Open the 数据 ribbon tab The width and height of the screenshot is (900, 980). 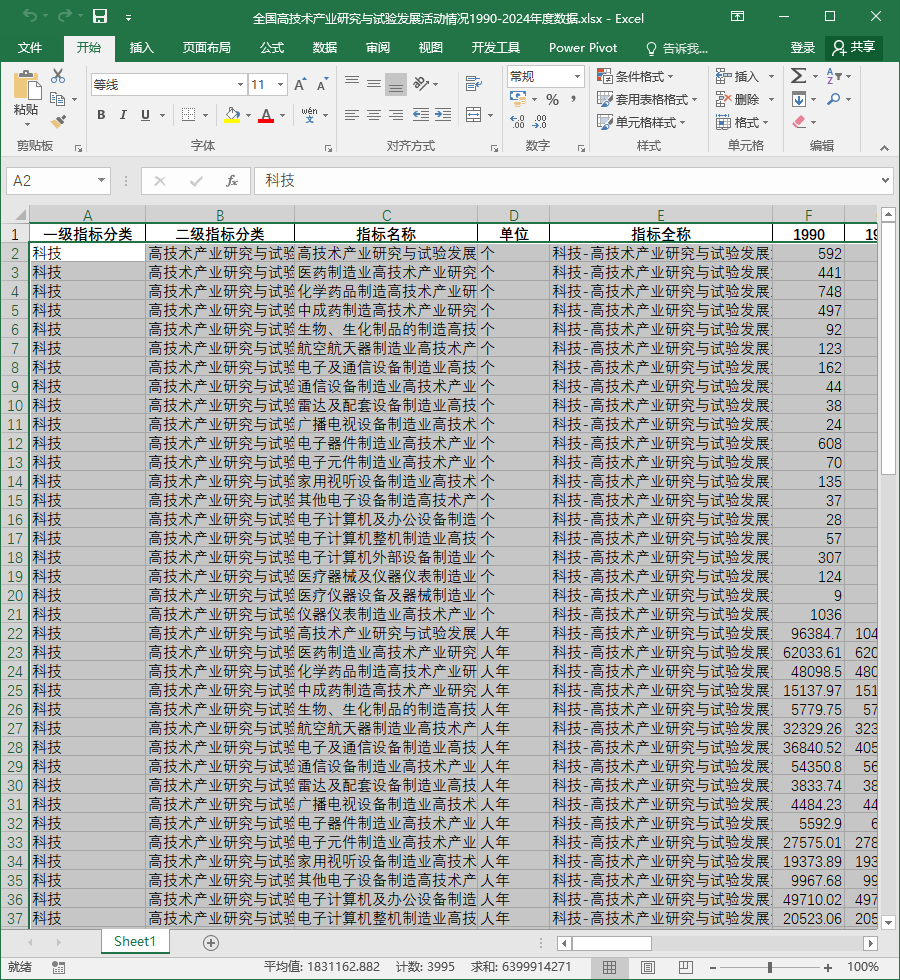coord(325,48)
